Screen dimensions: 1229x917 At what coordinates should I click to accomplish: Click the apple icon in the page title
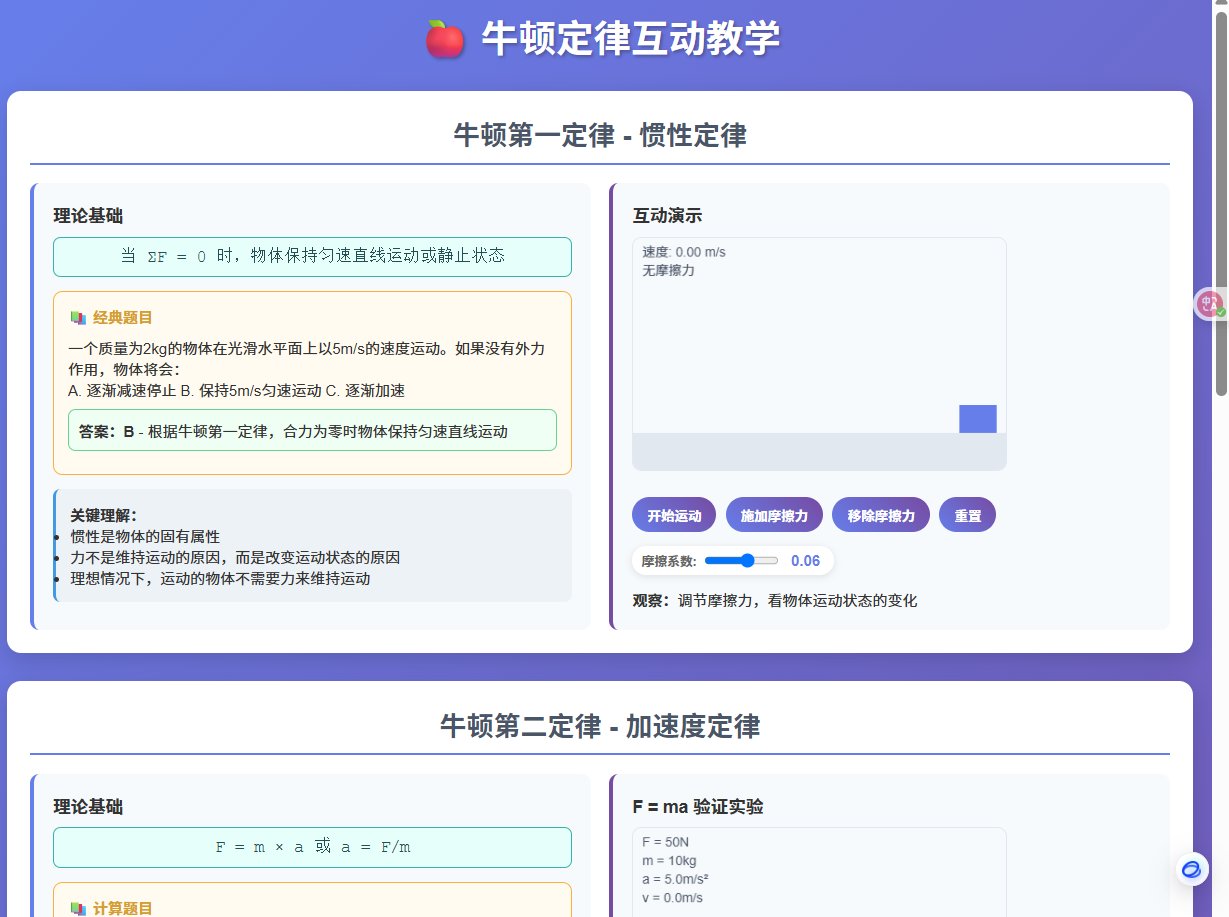[445, 39]
